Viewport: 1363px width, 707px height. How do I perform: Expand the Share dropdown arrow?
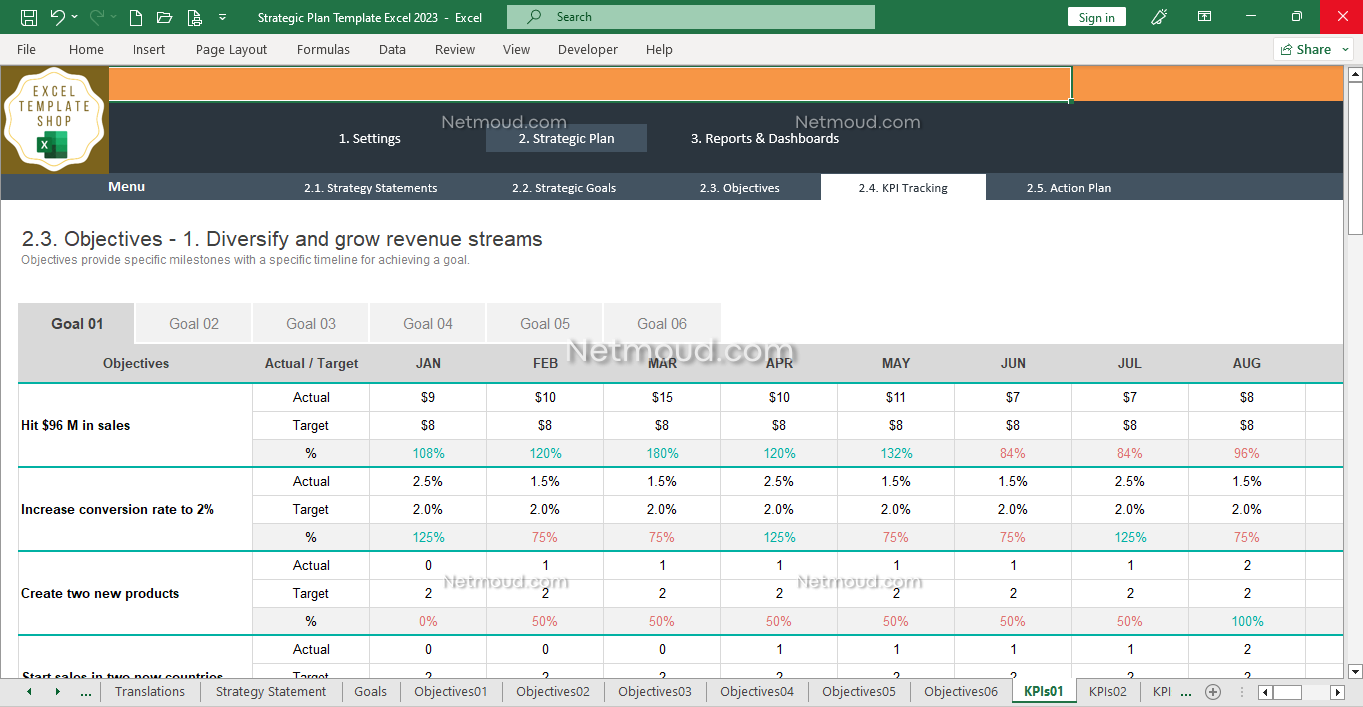[x=1345, y=50]
